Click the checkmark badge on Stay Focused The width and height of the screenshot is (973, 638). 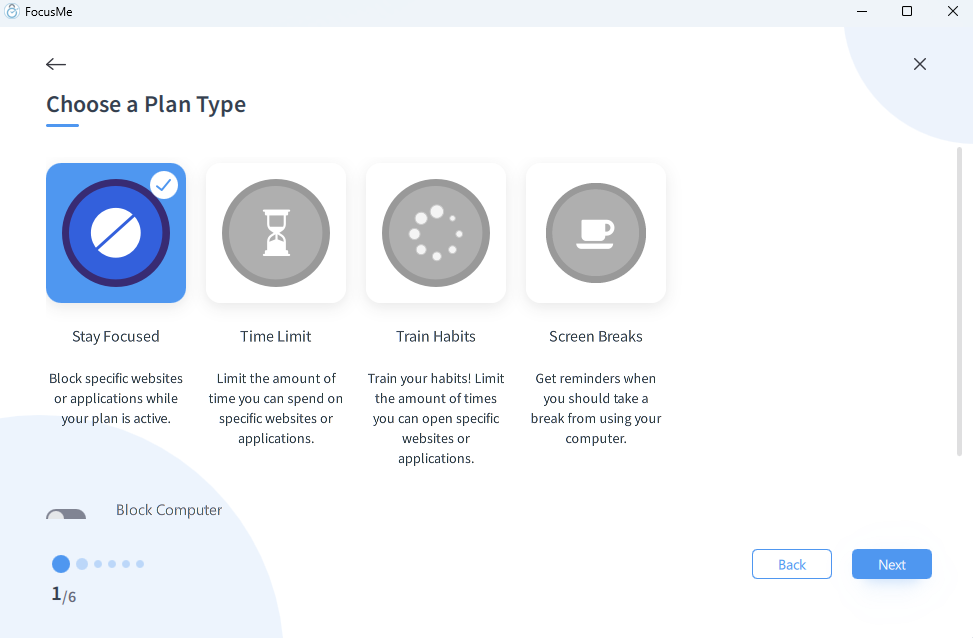pos(164,185)
